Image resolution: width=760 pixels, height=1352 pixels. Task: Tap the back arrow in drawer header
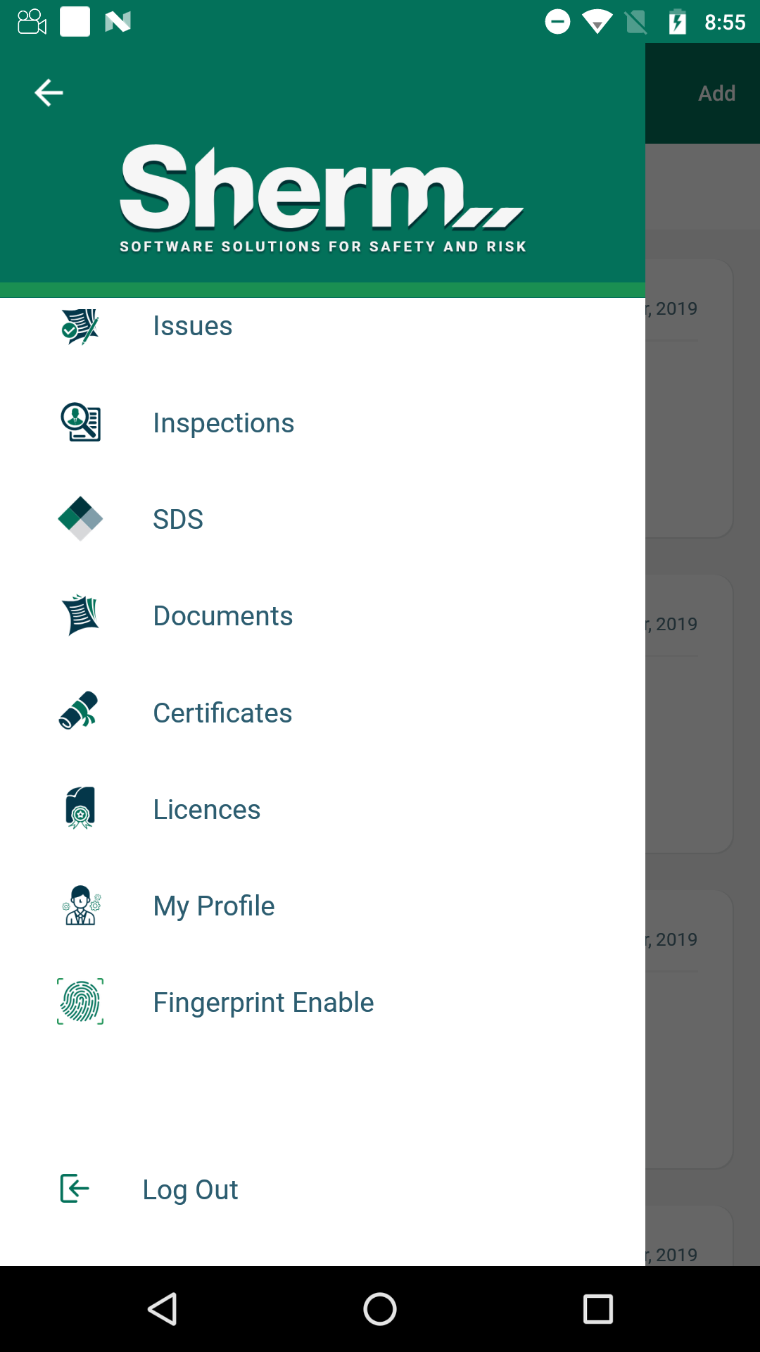(48, 93)
